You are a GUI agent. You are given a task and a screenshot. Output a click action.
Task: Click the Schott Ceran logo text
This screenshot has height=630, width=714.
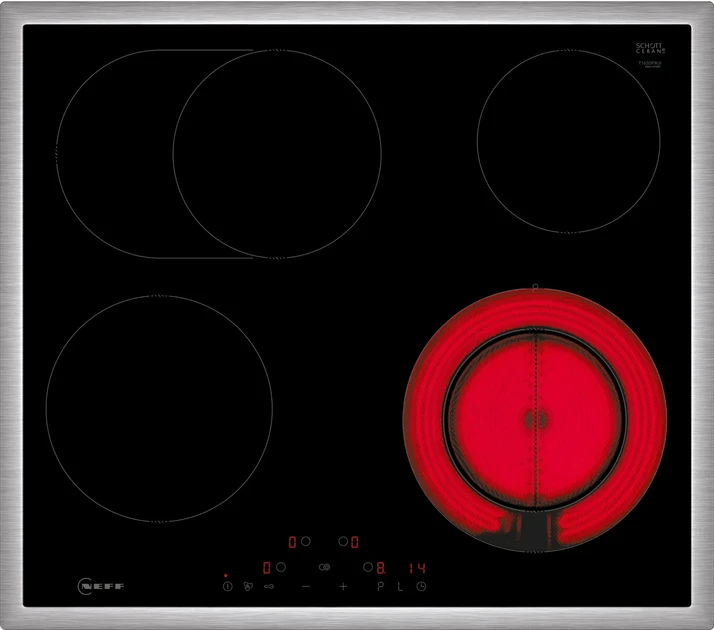click(650, 48)
